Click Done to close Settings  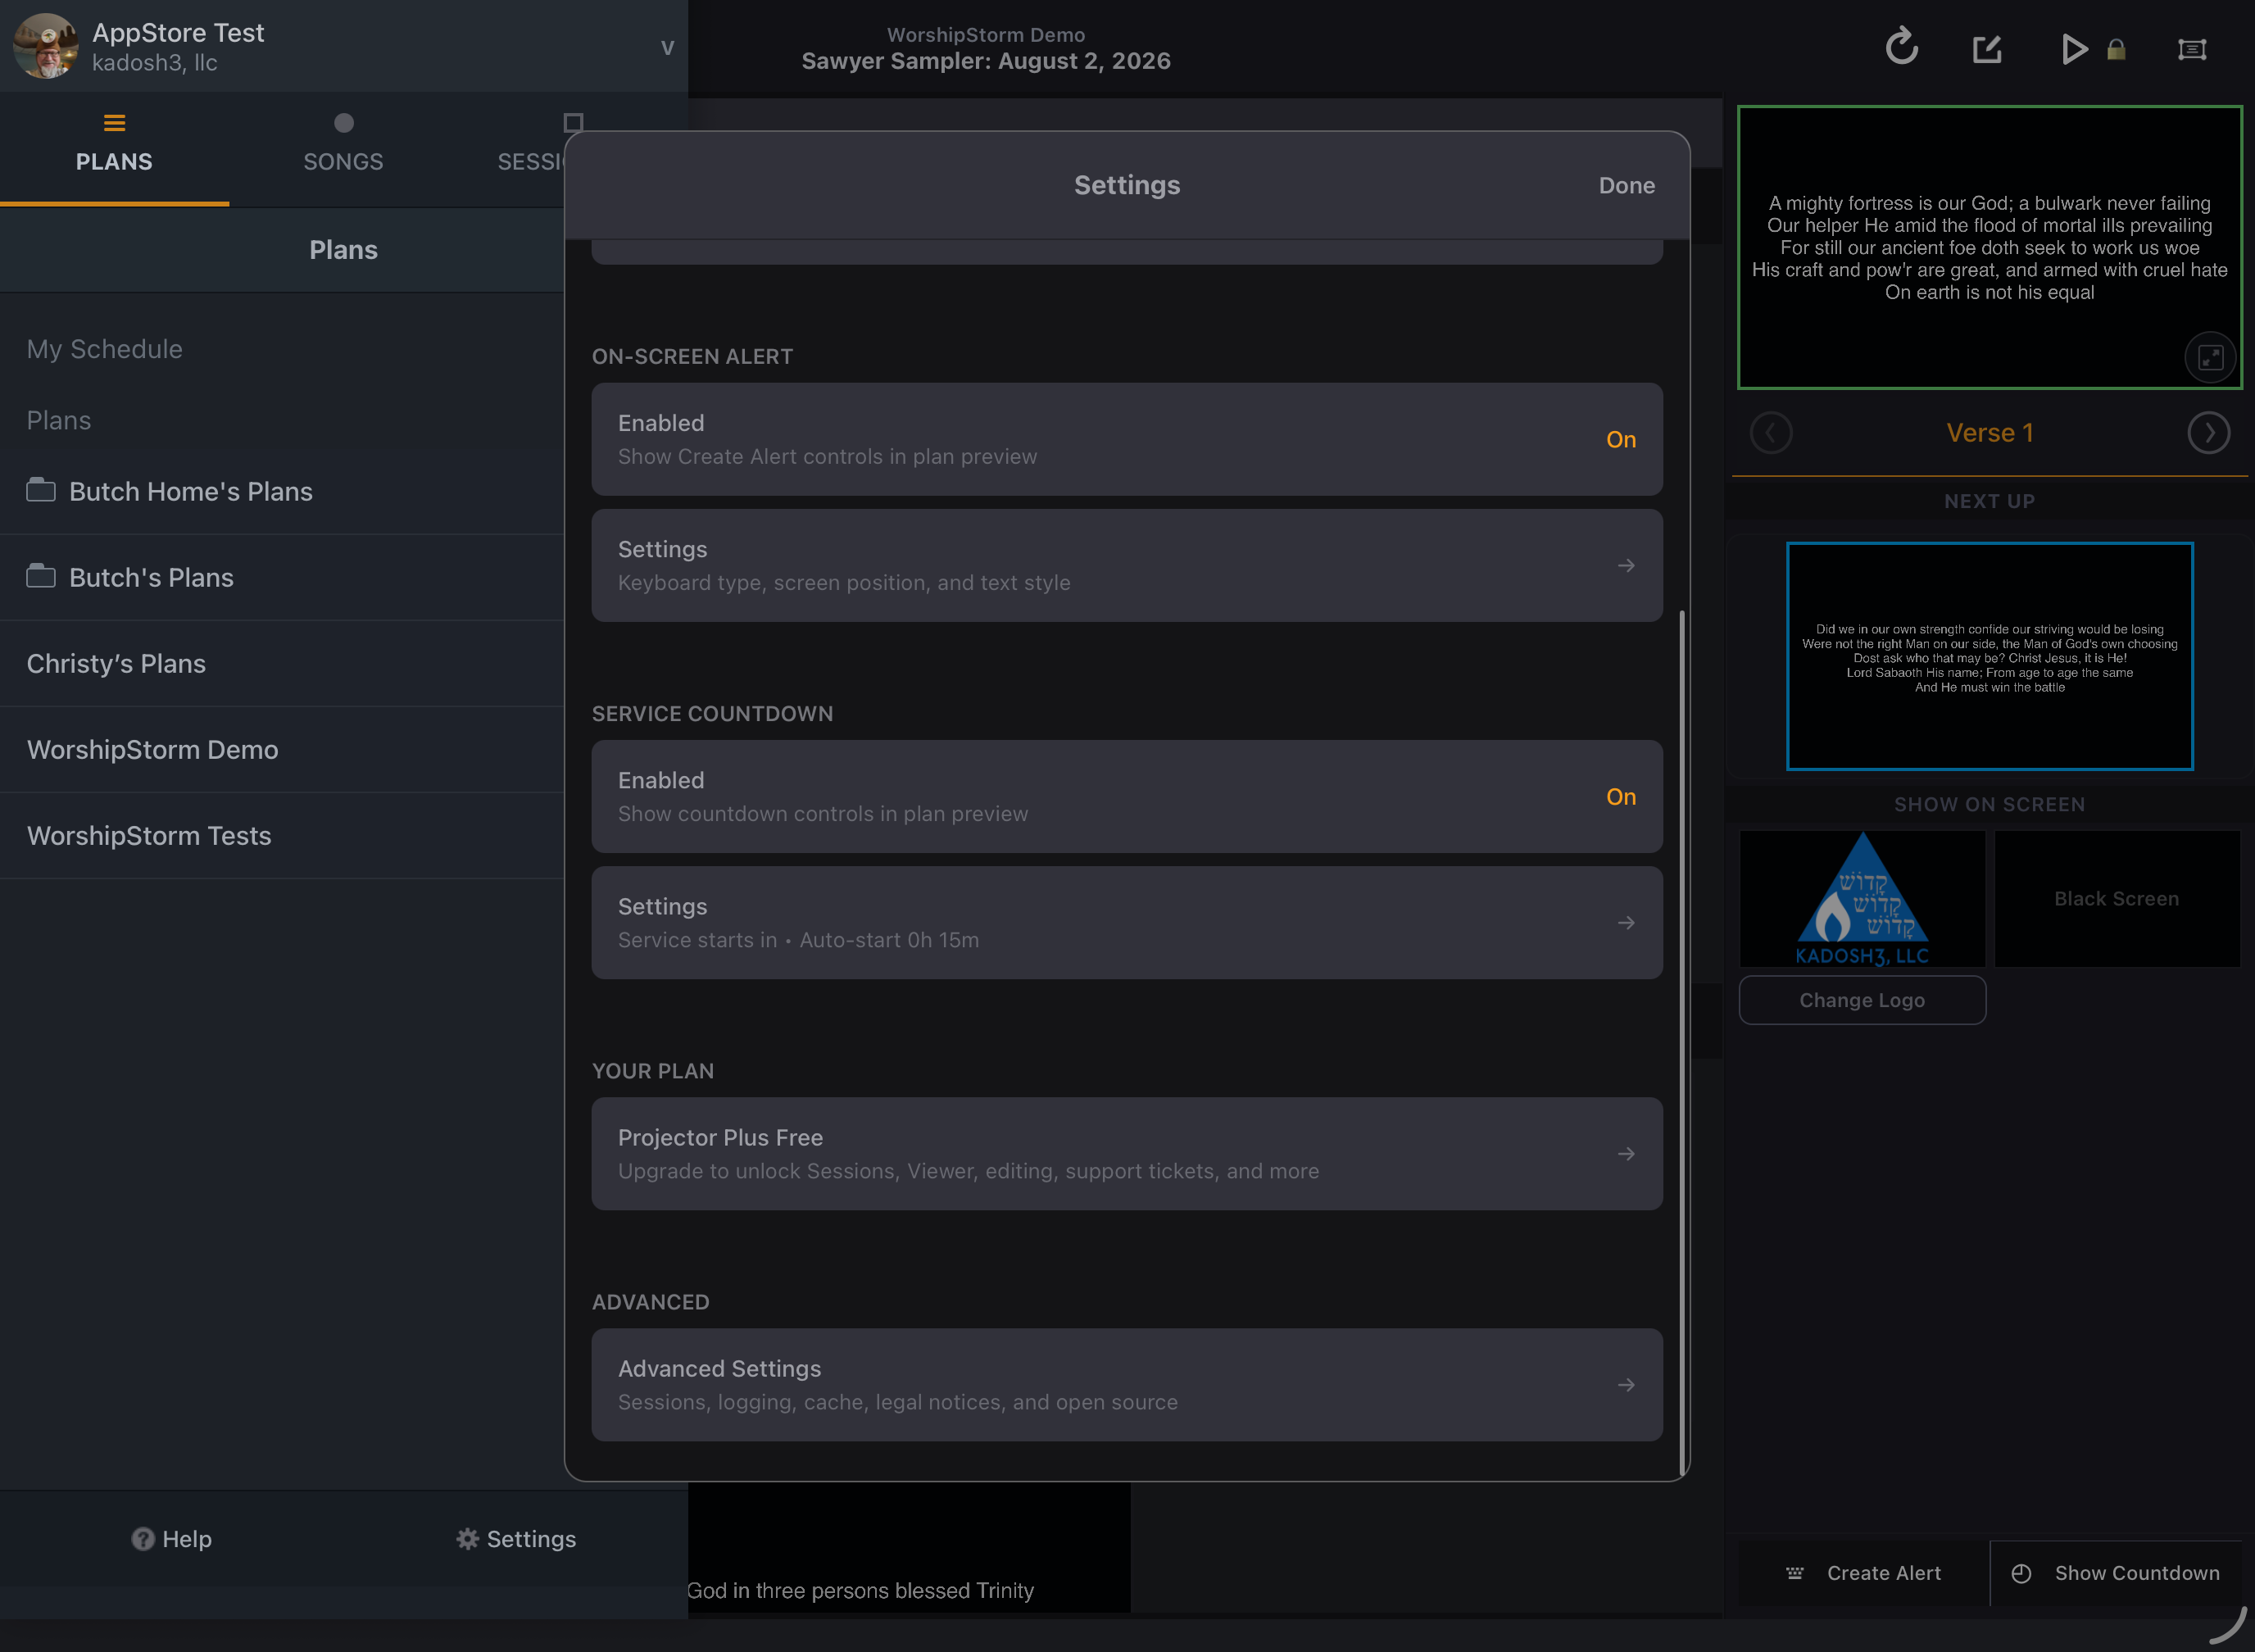1626,185
